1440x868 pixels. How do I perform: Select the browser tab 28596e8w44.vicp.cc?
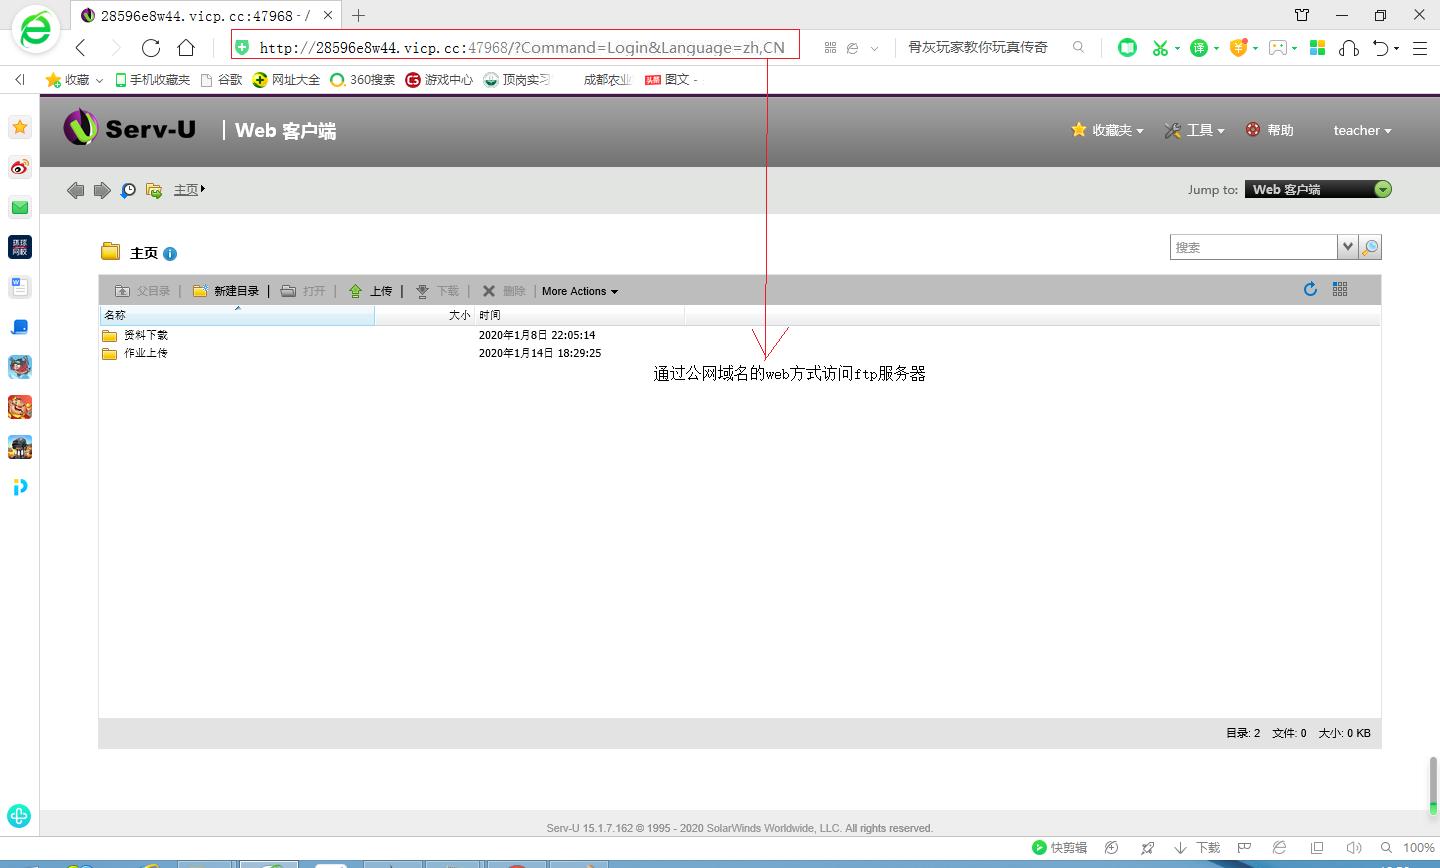[x=206, y=15]
